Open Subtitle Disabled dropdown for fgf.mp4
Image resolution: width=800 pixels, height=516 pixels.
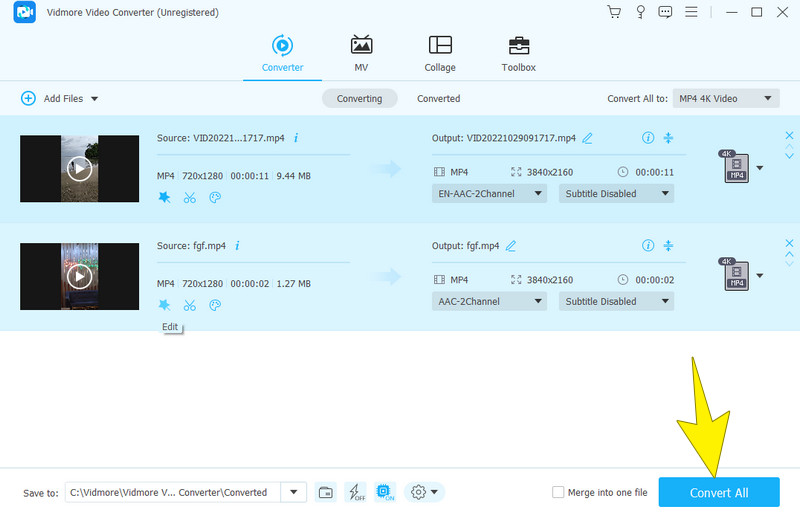[x=616, y=301]
